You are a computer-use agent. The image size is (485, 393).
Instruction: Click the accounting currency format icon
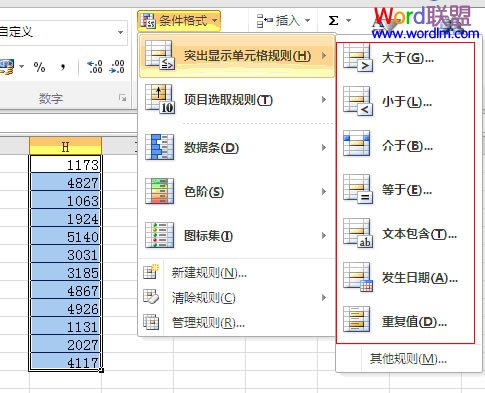(x=7, y=67)
